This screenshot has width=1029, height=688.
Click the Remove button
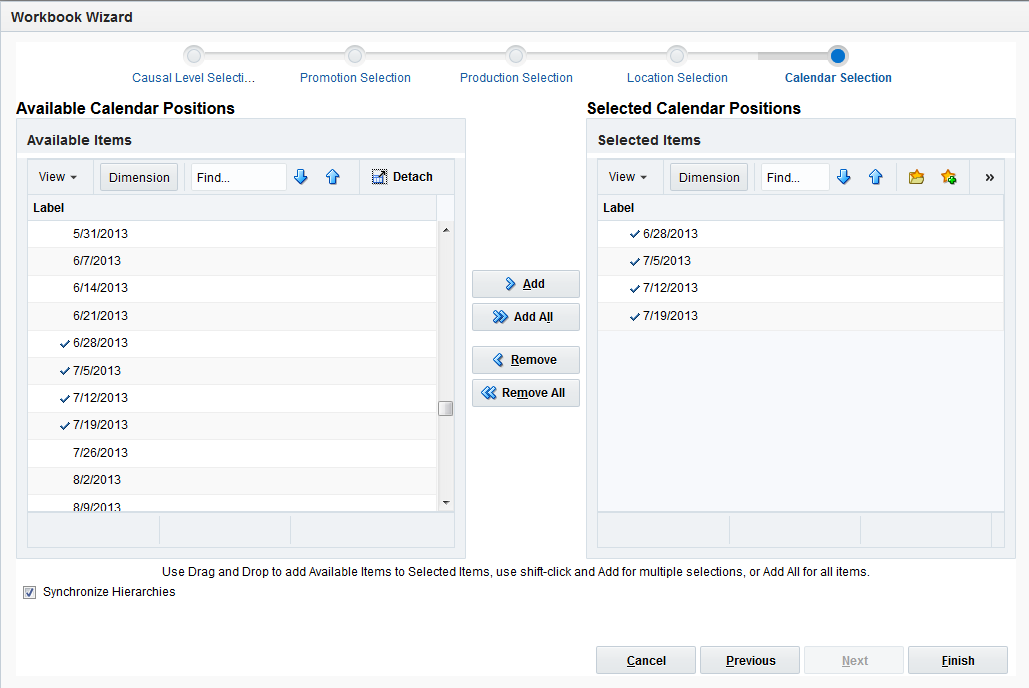coord(526,360)
